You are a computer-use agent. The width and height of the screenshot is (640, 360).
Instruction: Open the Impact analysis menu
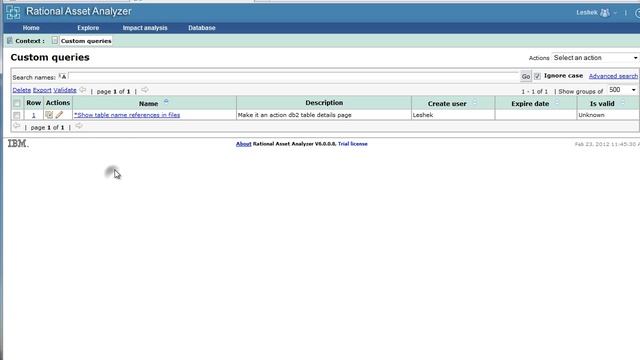[x=145, y=28]
